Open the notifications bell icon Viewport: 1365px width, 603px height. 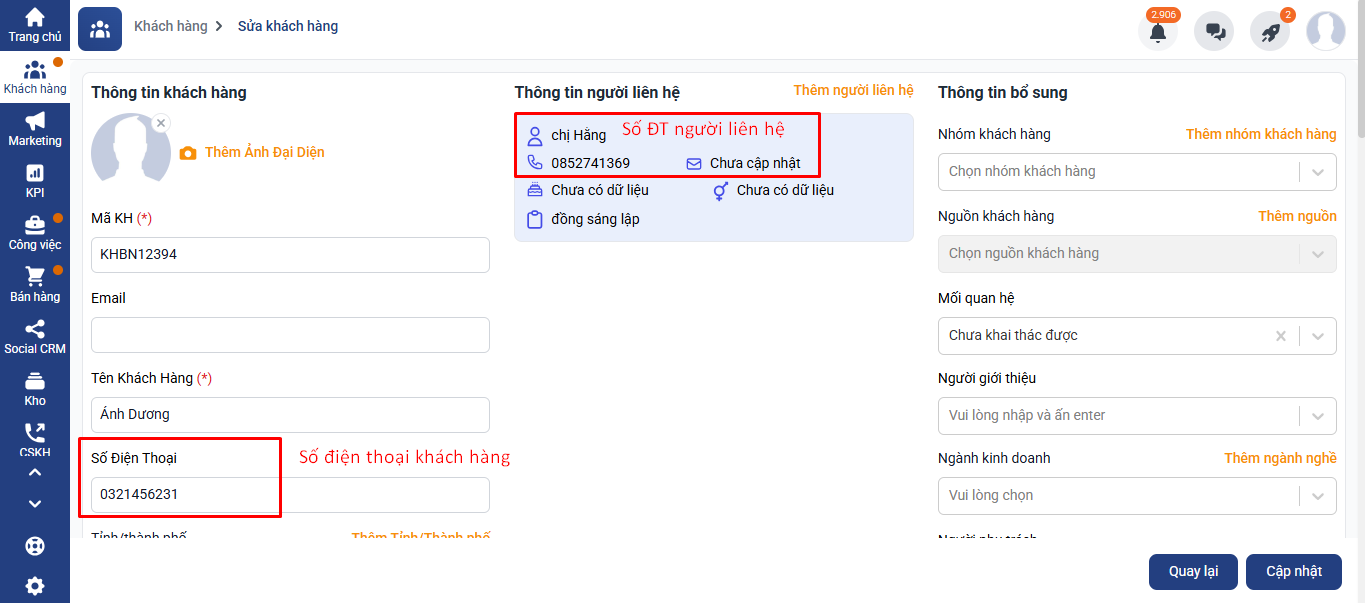tap(1158, 31)
